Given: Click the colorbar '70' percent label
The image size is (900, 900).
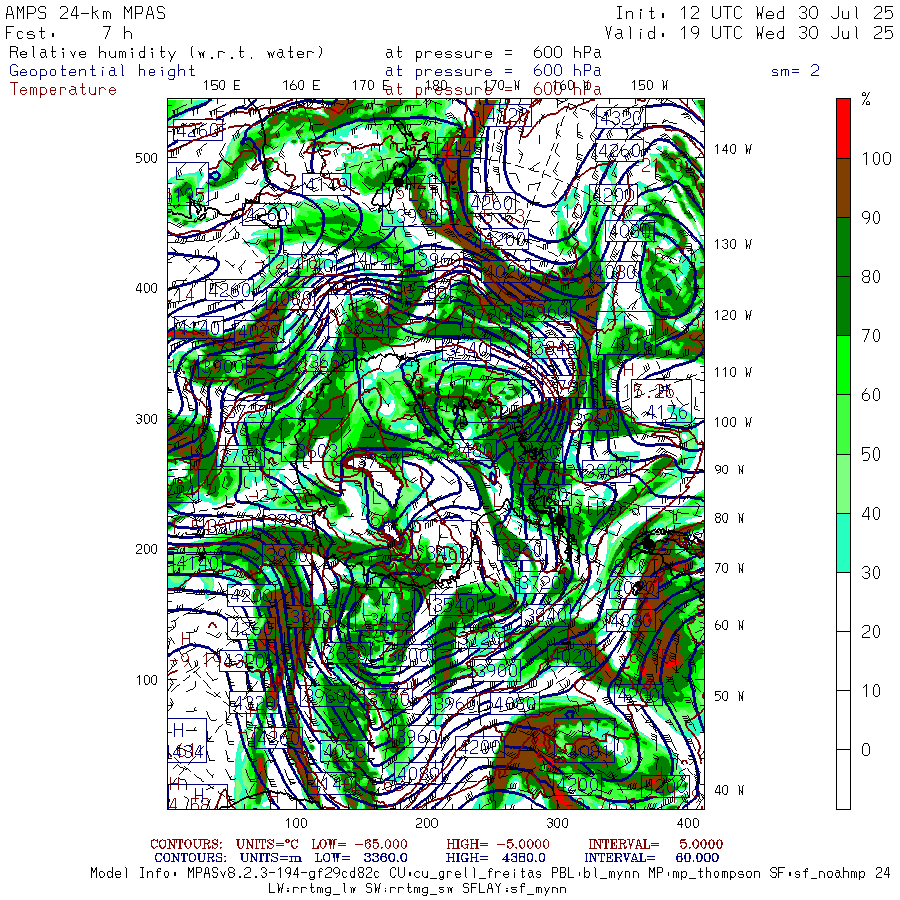Looking at the screenshot, I should point(871,336).
